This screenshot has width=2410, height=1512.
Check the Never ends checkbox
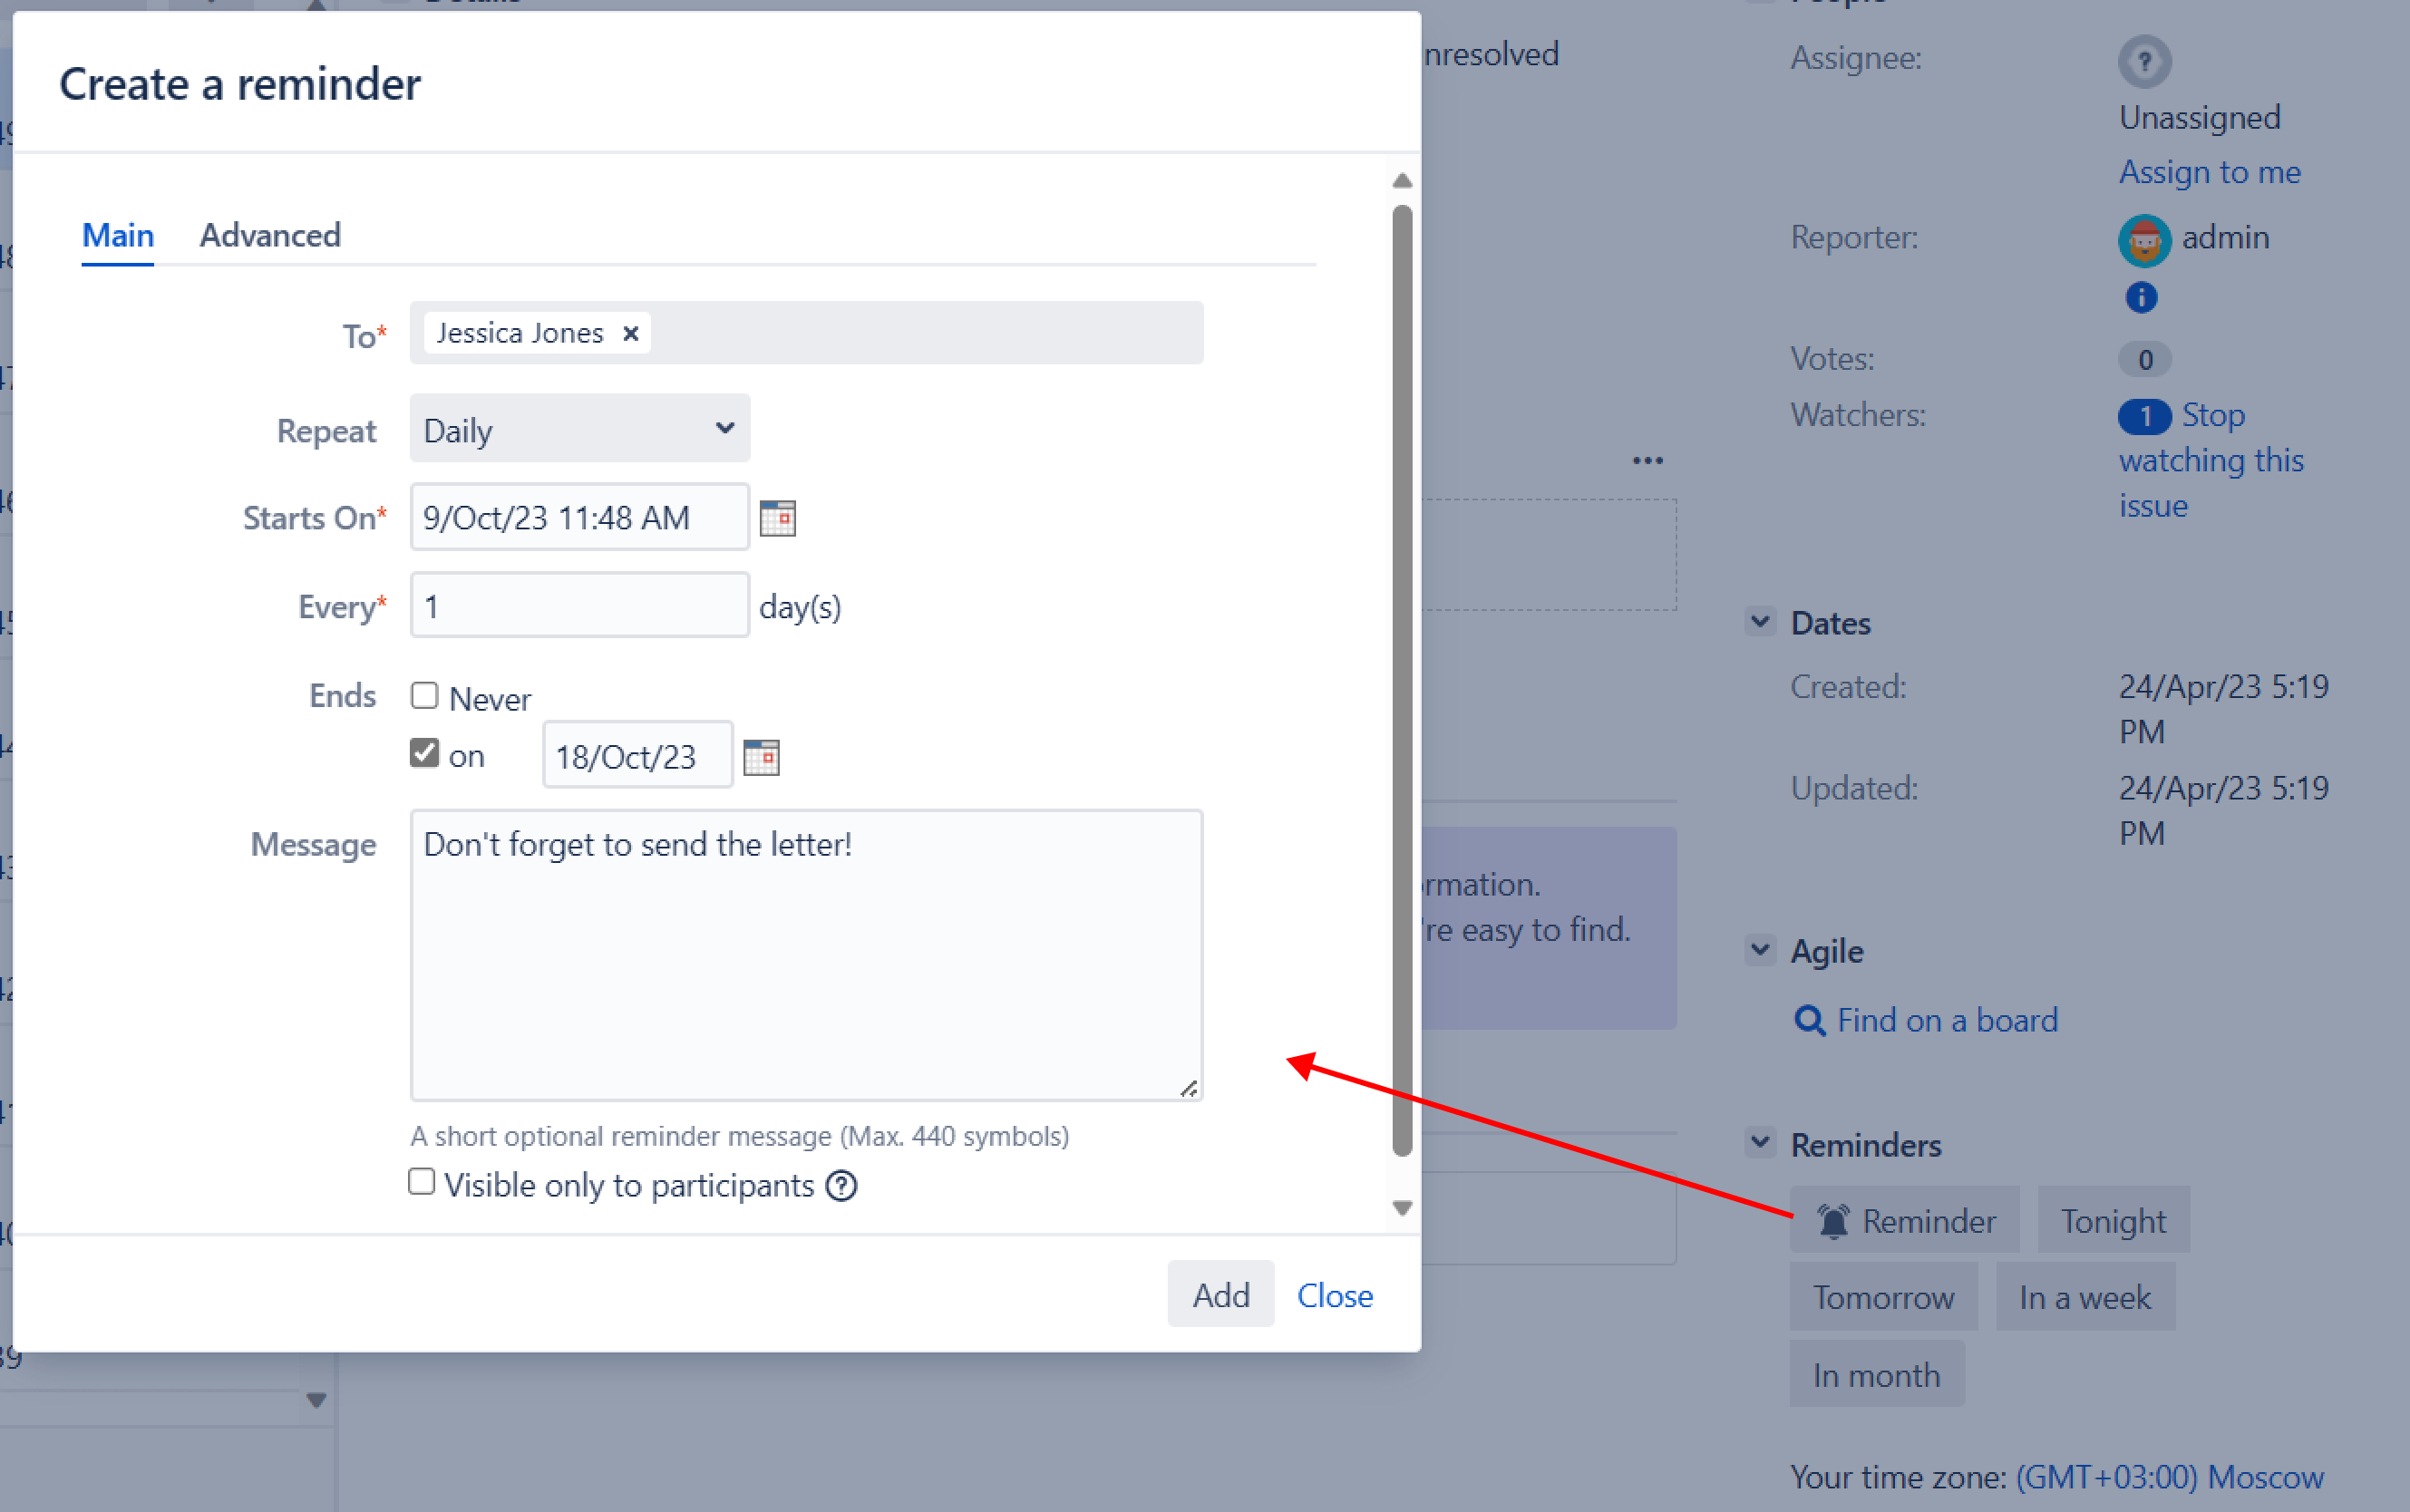coord(424,695)
